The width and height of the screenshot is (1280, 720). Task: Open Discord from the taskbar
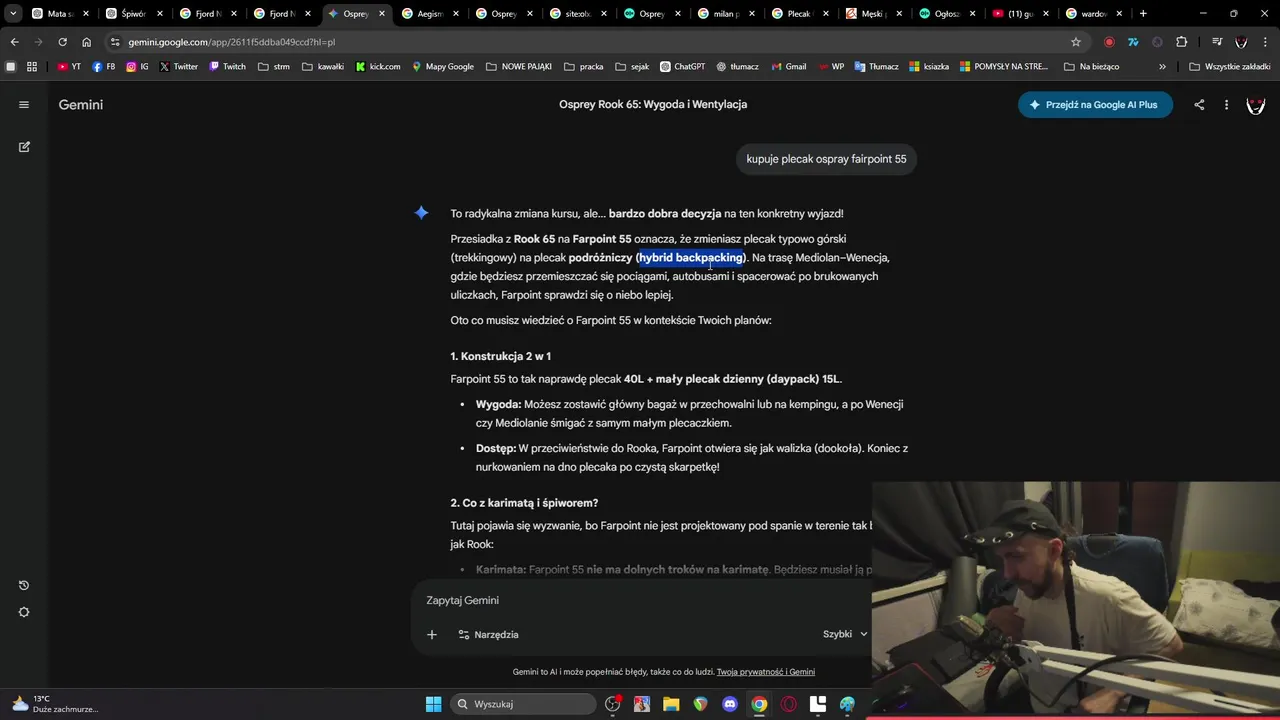coord(730,704)
